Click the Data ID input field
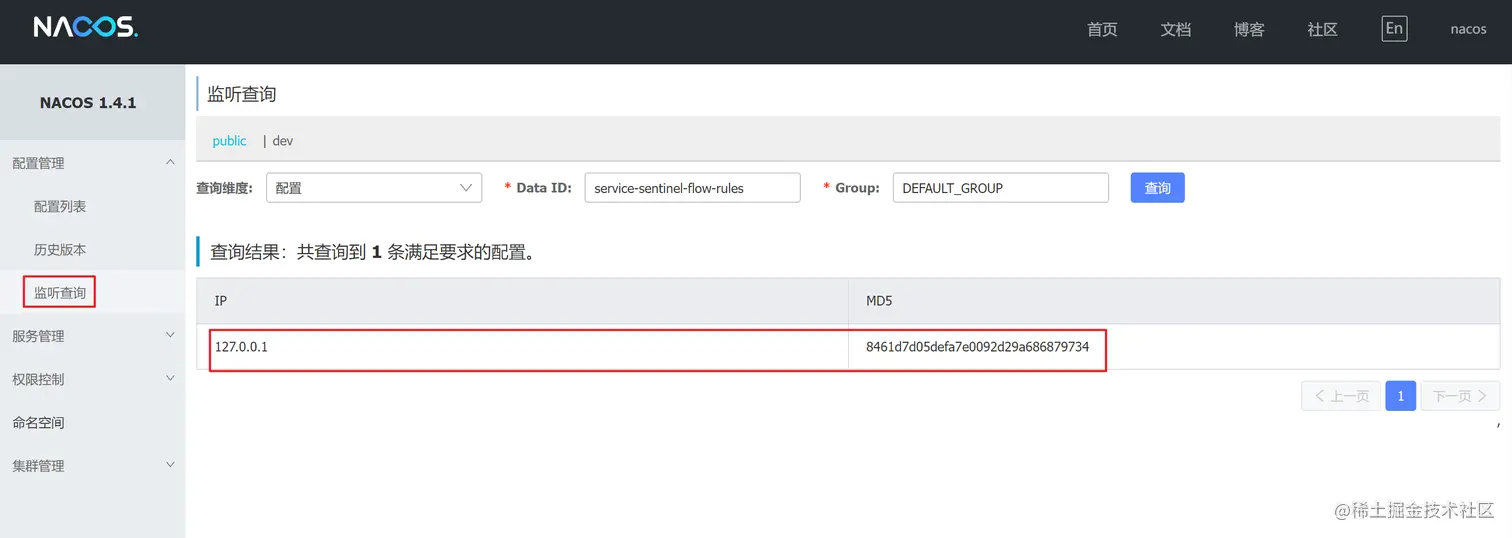This screenshot has width=1512, height=538. [692, 188]
